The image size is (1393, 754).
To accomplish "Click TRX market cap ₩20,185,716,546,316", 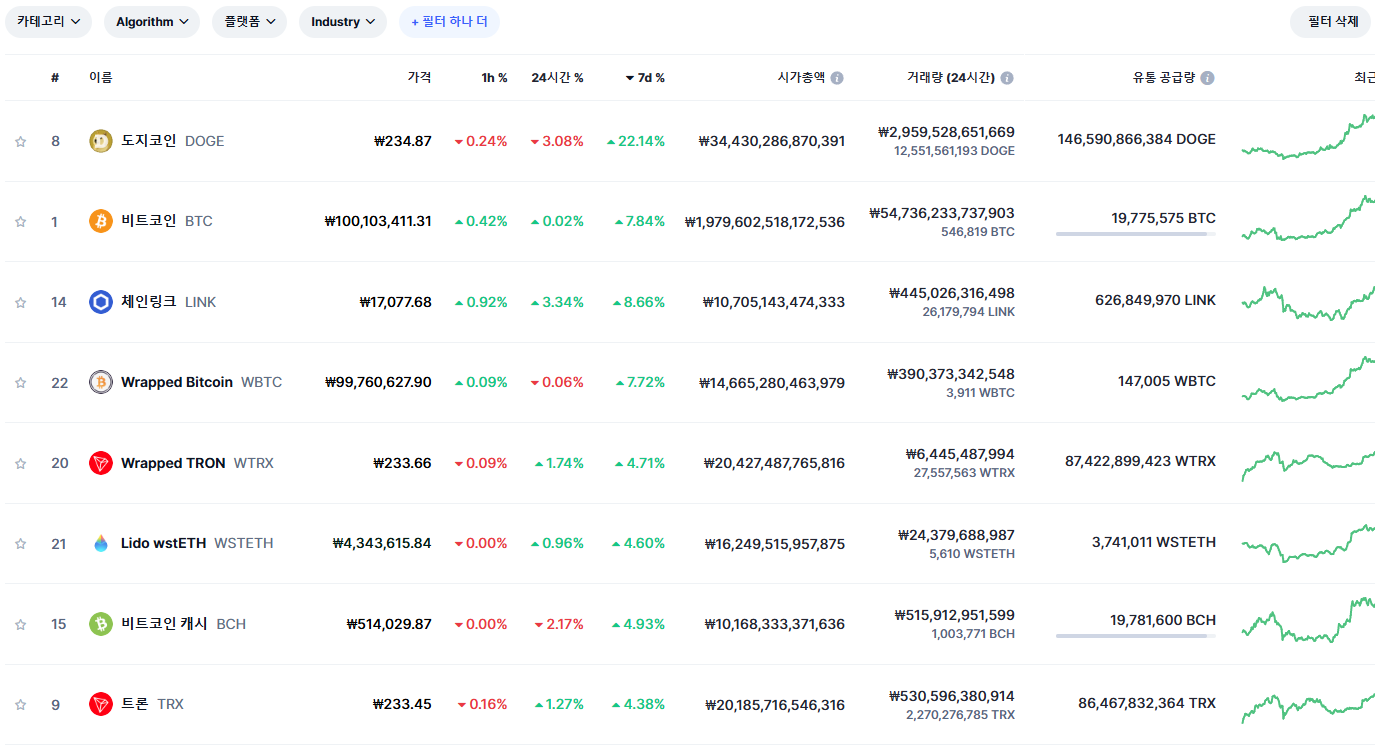I will (774, 704).
